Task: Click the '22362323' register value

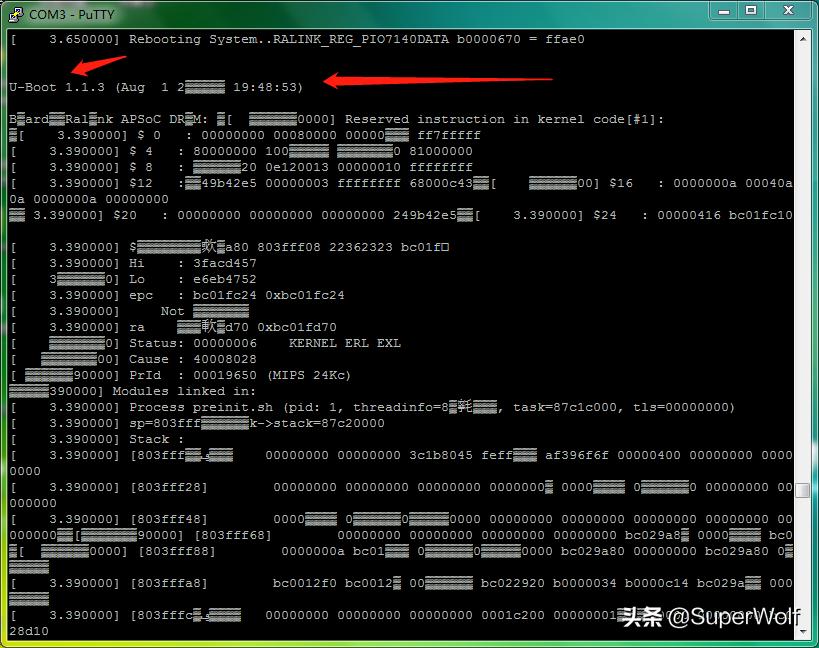Action: [x=361, y=247]
